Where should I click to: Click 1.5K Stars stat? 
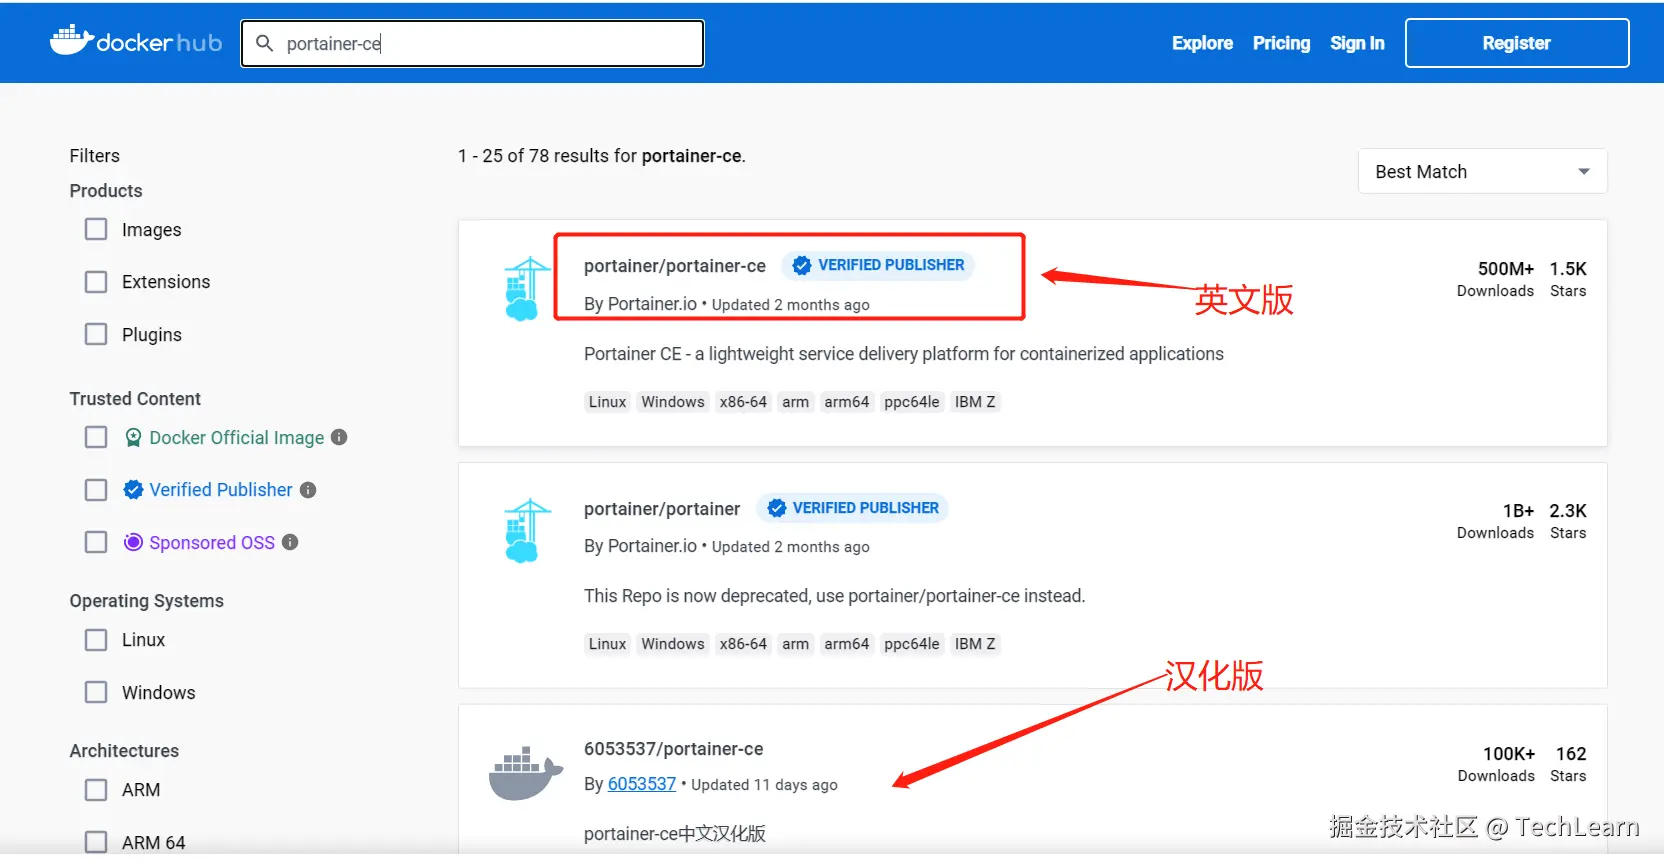click(1568, 279)
